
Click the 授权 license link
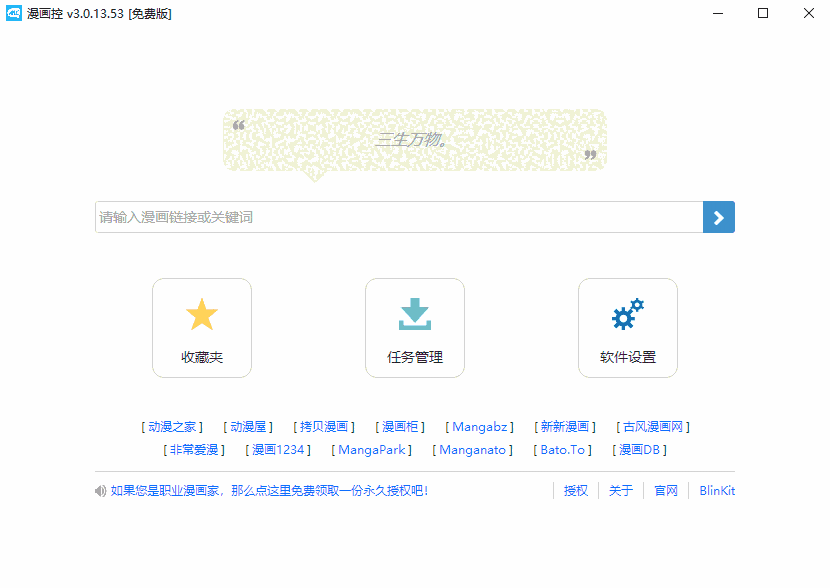coord(575,490)
